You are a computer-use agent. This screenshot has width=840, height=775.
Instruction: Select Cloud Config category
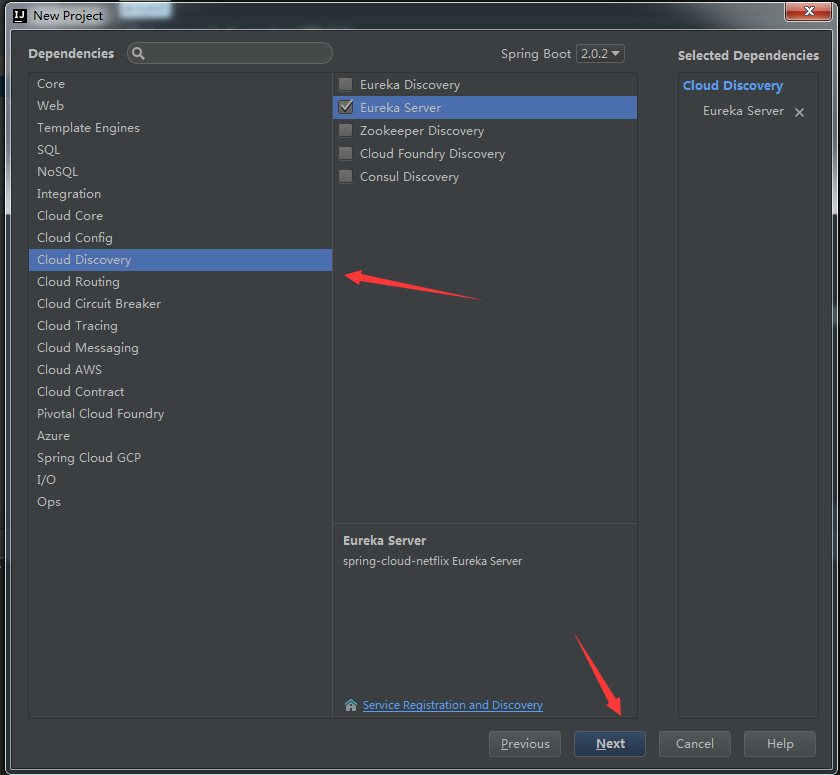pos(181,237)
